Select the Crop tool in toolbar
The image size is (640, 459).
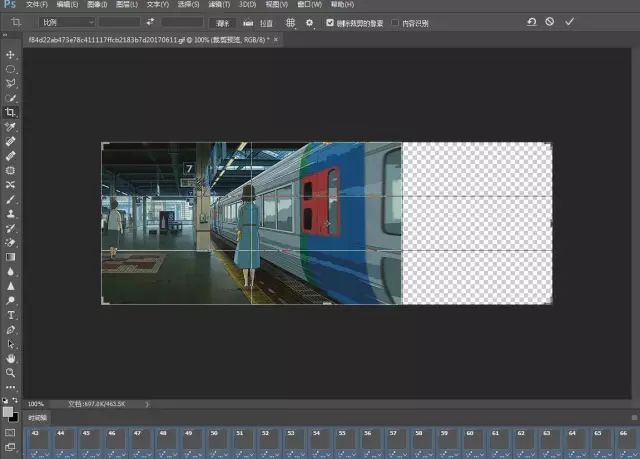click(11, 113)
